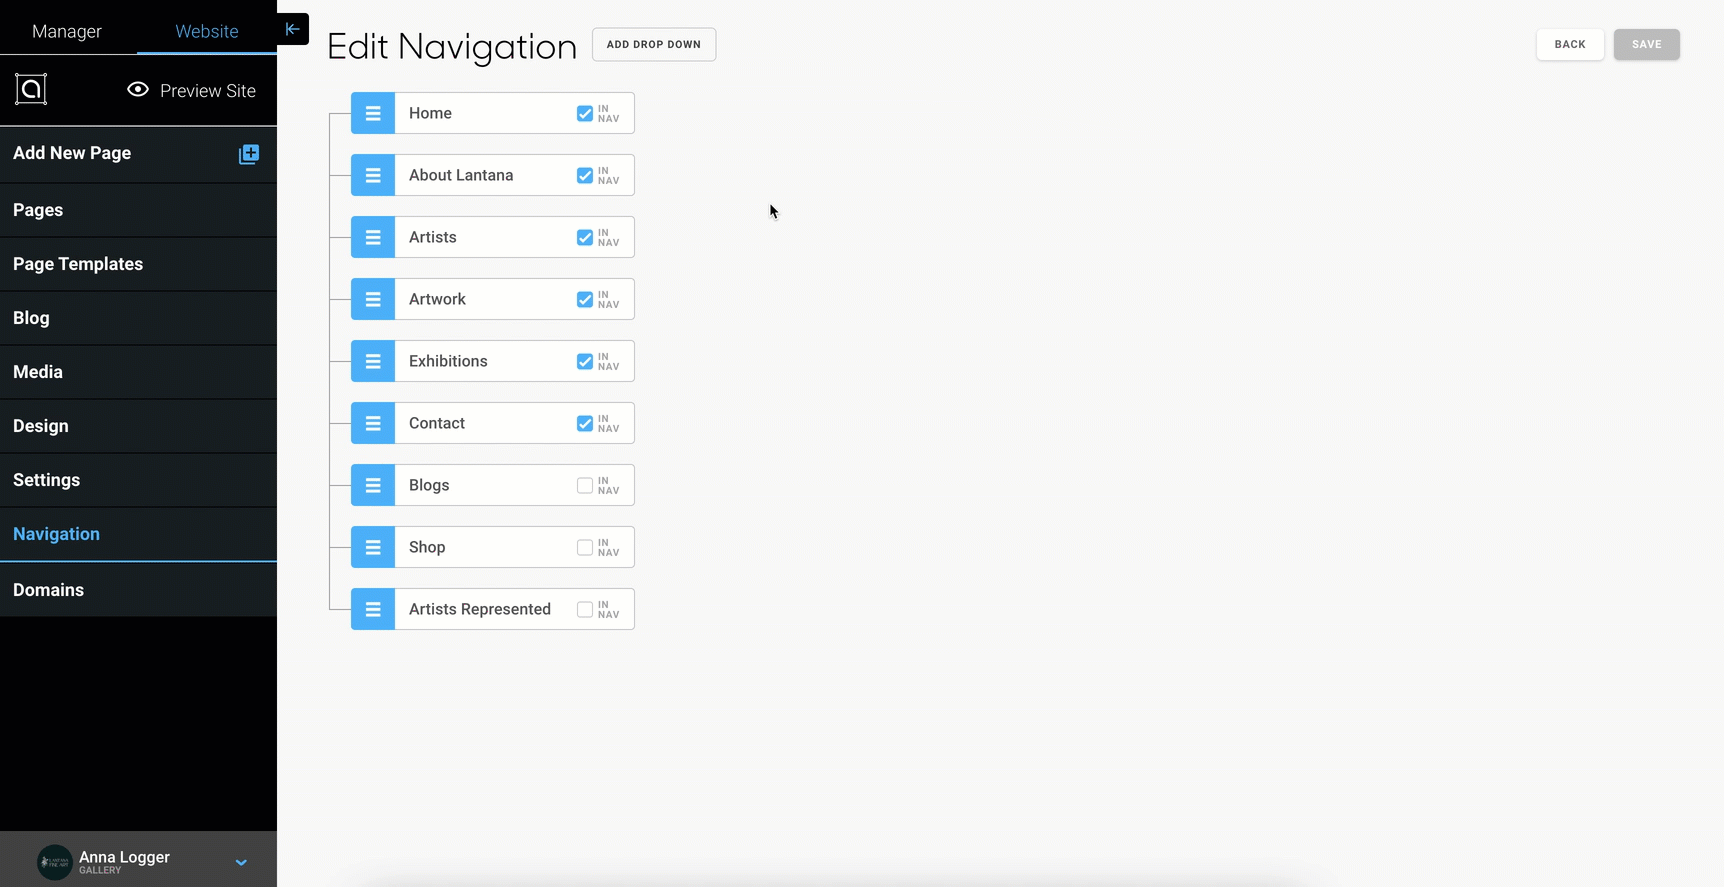Screen dimensions: 1724x887
Task: Open Pages in the sidebar
Action: point(138,210)
